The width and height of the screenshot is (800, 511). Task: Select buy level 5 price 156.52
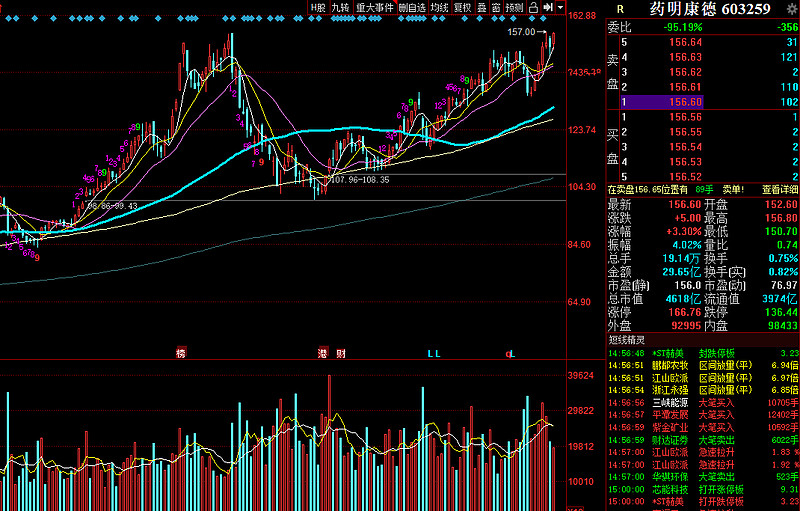coord(685,177)
